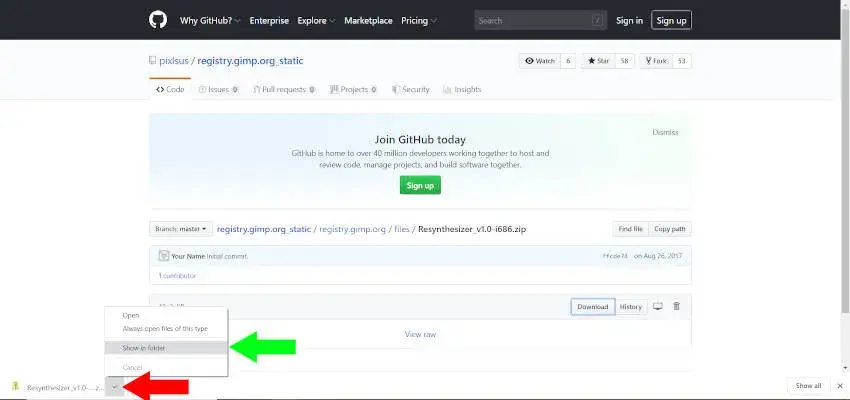
Task: Click Sign in in the header
Action: pyautogui.click(x=629, y=21)
